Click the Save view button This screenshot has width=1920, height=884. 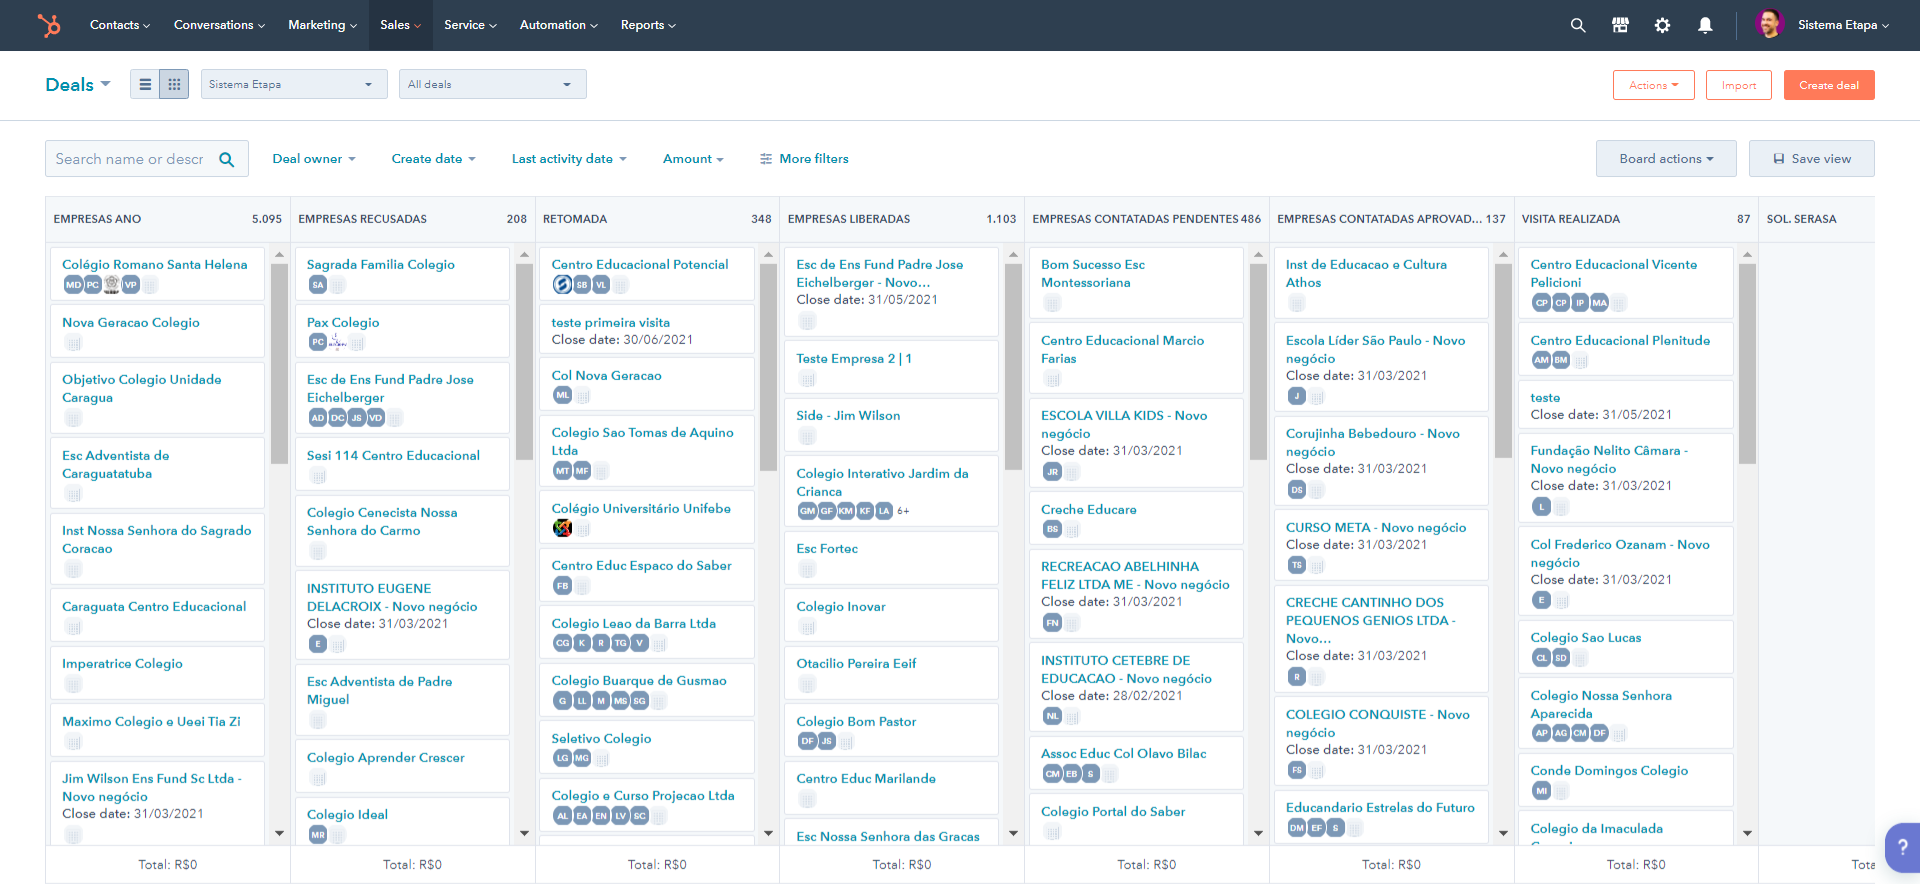coord(1812,159)
